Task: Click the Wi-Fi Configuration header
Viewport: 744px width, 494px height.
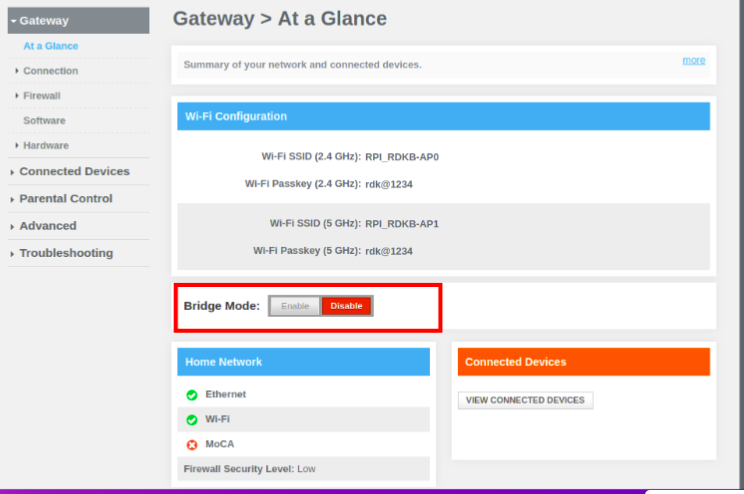Action: (443, 116)
